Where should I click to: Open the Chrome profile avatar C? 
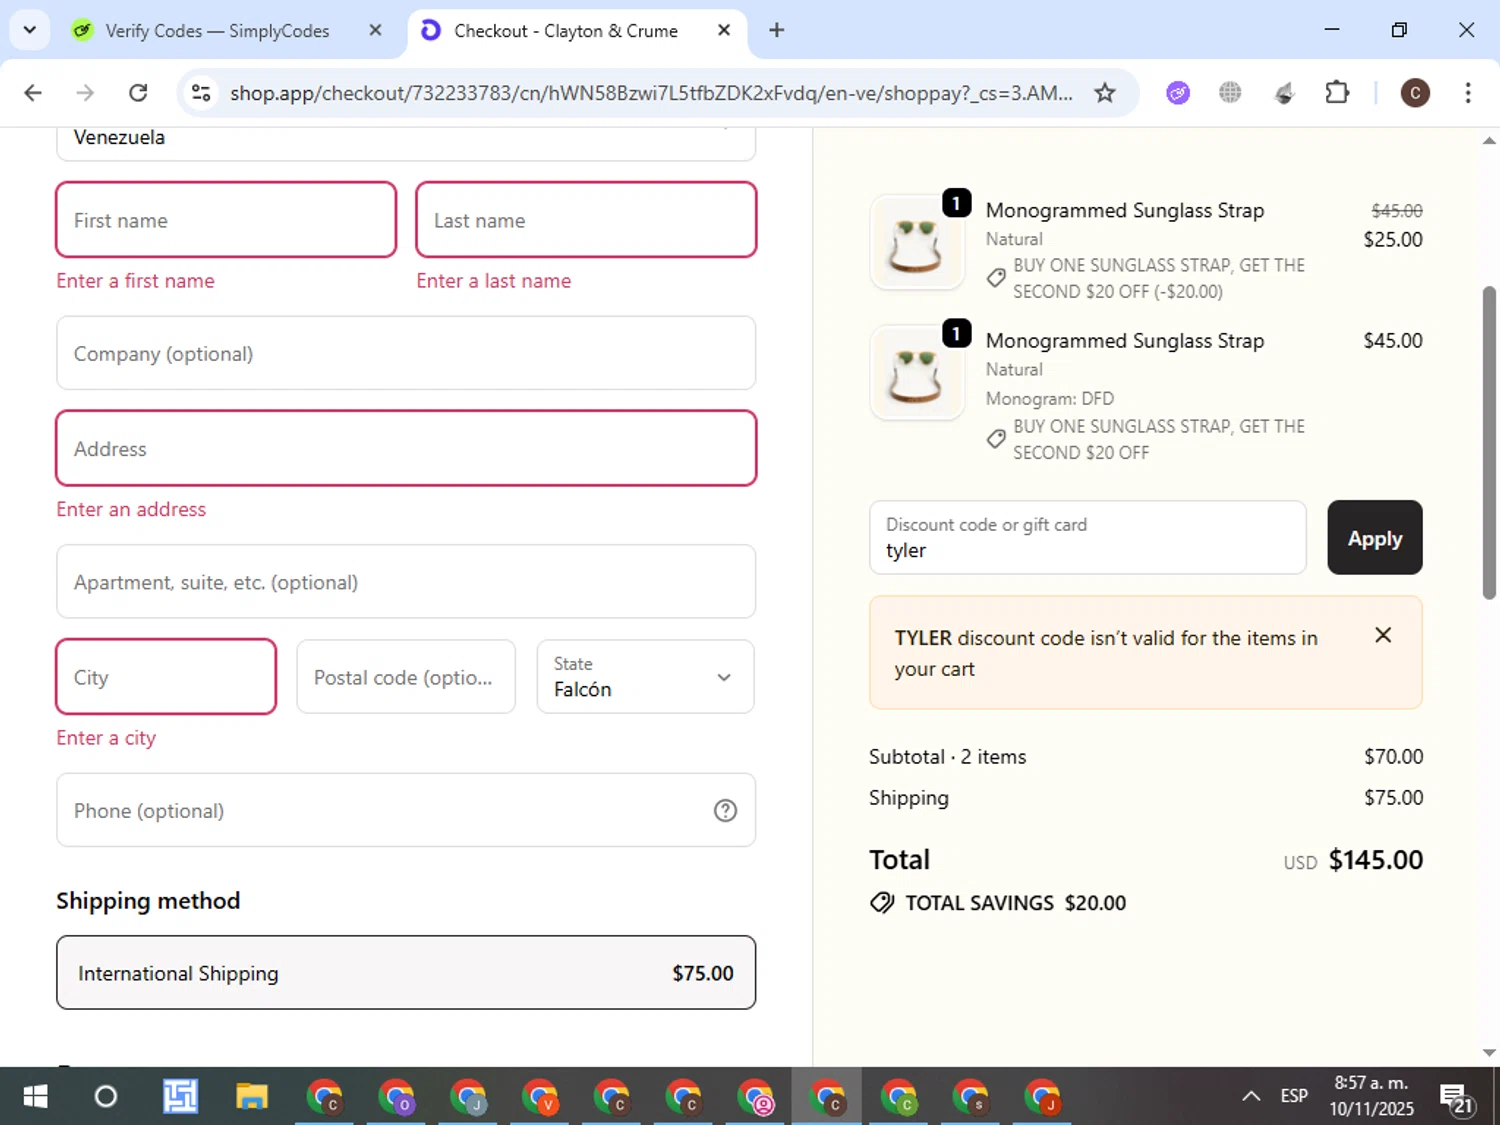click(1414, 93)
